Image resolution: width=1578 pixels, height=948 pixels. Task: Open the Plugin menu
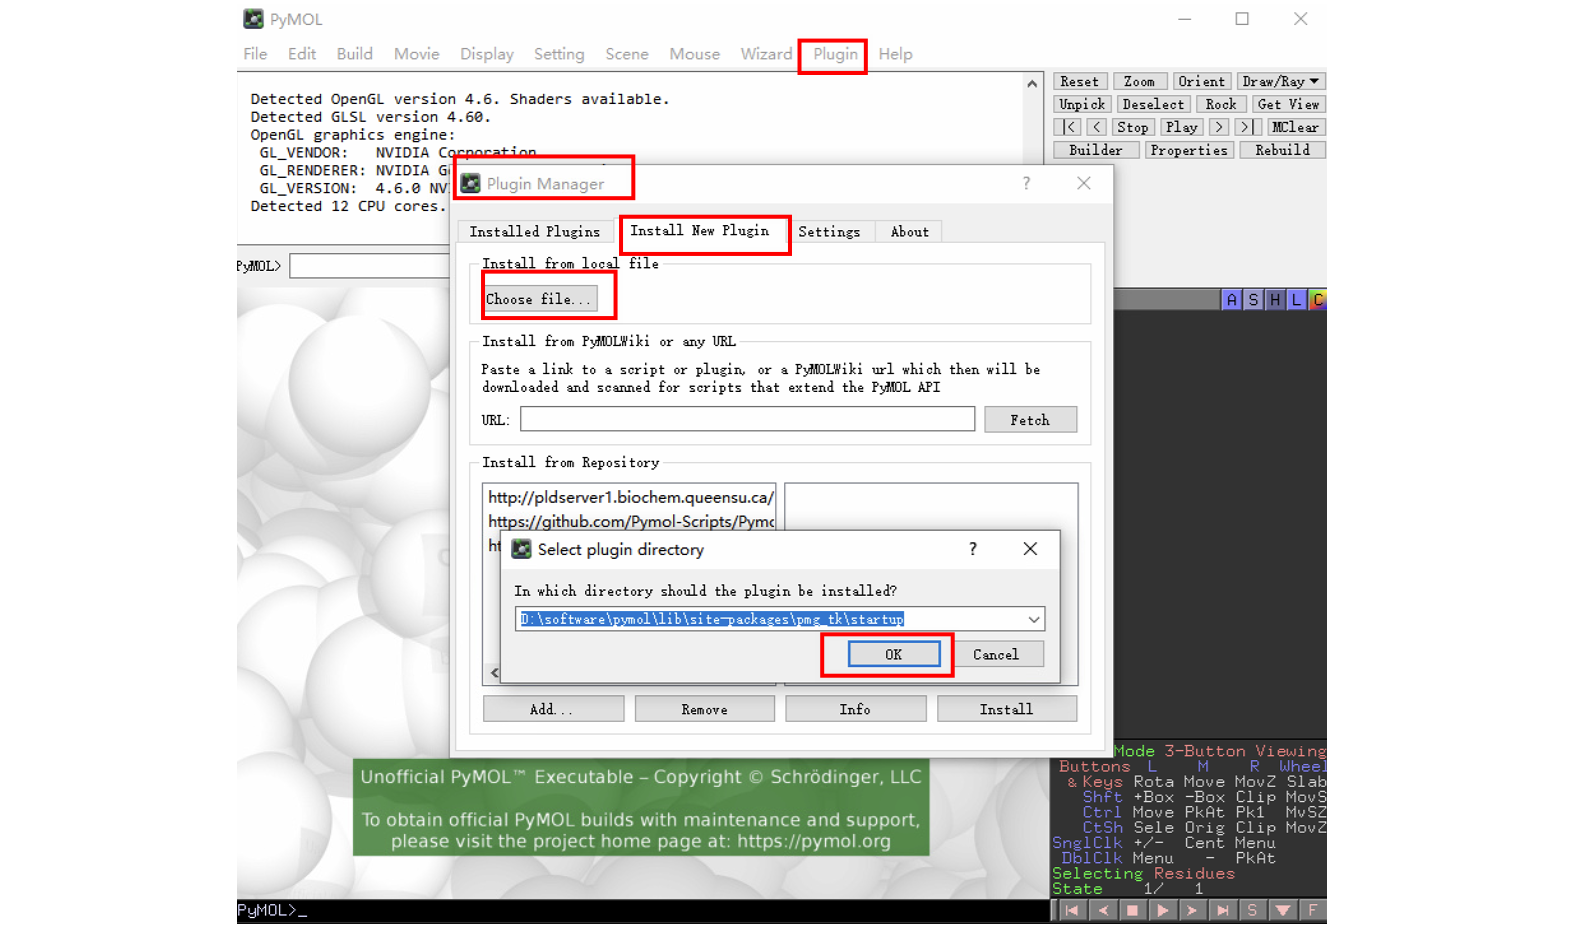tap(835, 54)
